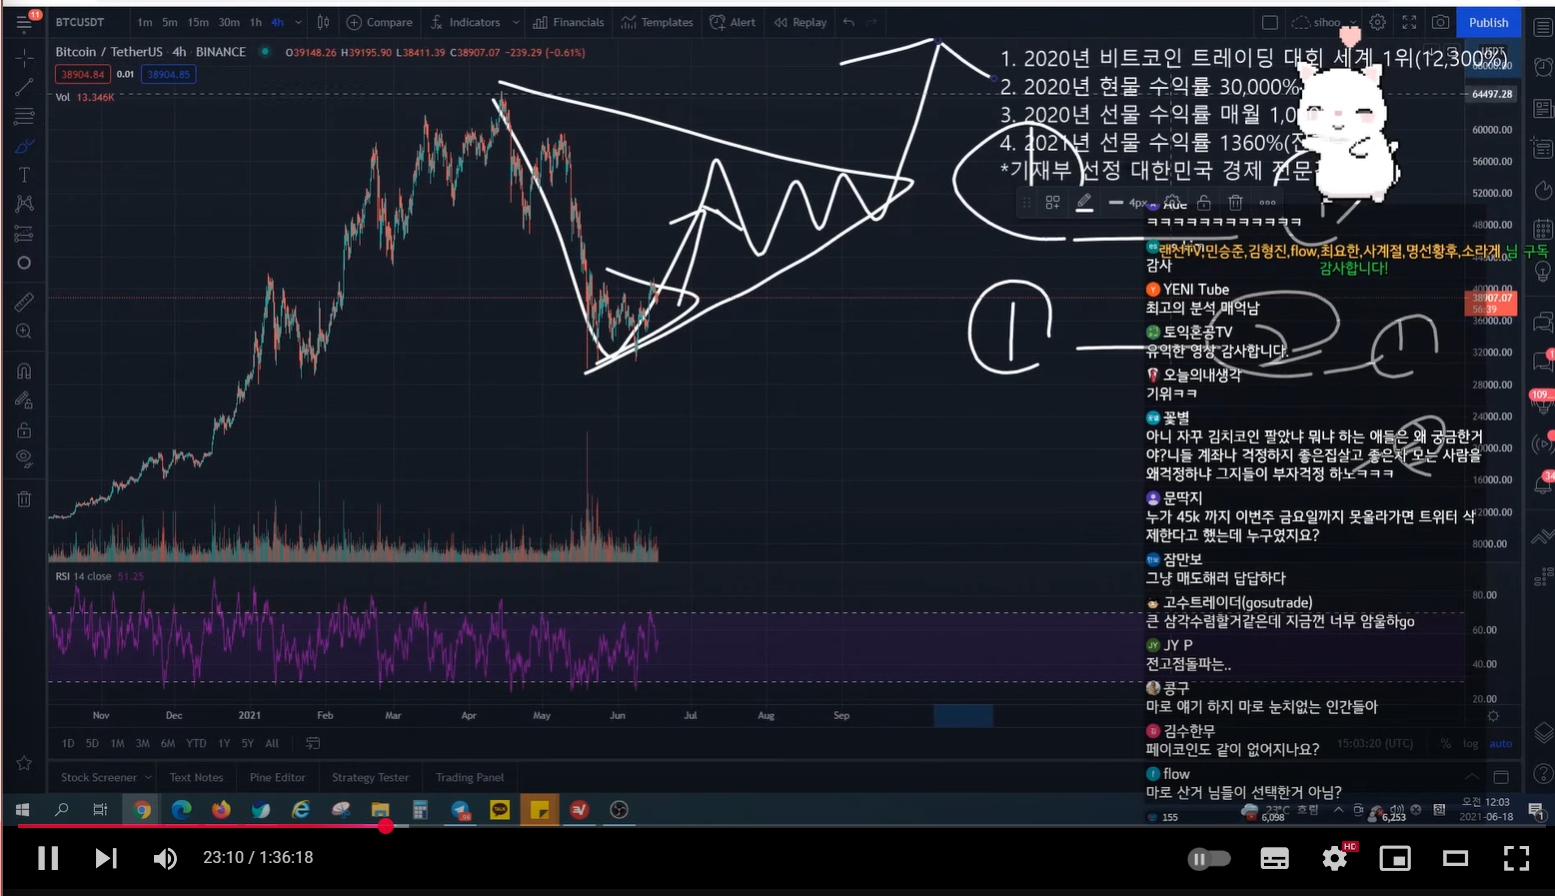Take a chart snapshot with camera

[1440, 22]
